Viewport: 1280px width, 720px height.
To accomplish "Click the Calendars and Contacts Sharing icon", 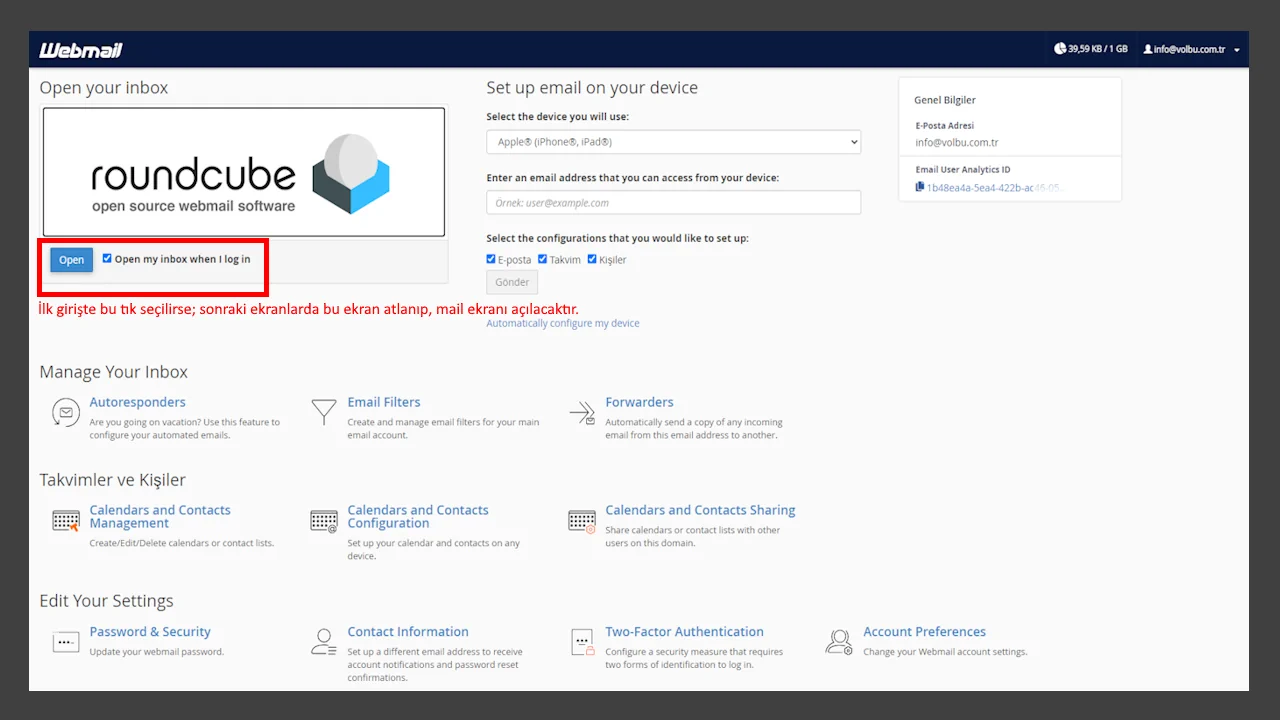I will coord(581,520).
